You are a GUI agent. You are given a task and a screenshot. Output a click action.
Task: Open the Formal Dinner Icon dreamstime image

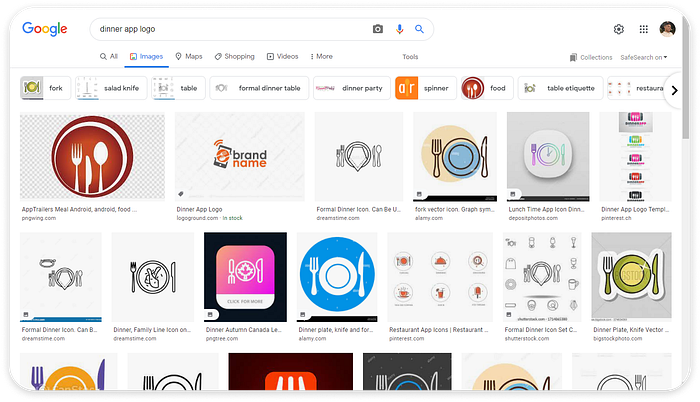(x=359, y=156)
